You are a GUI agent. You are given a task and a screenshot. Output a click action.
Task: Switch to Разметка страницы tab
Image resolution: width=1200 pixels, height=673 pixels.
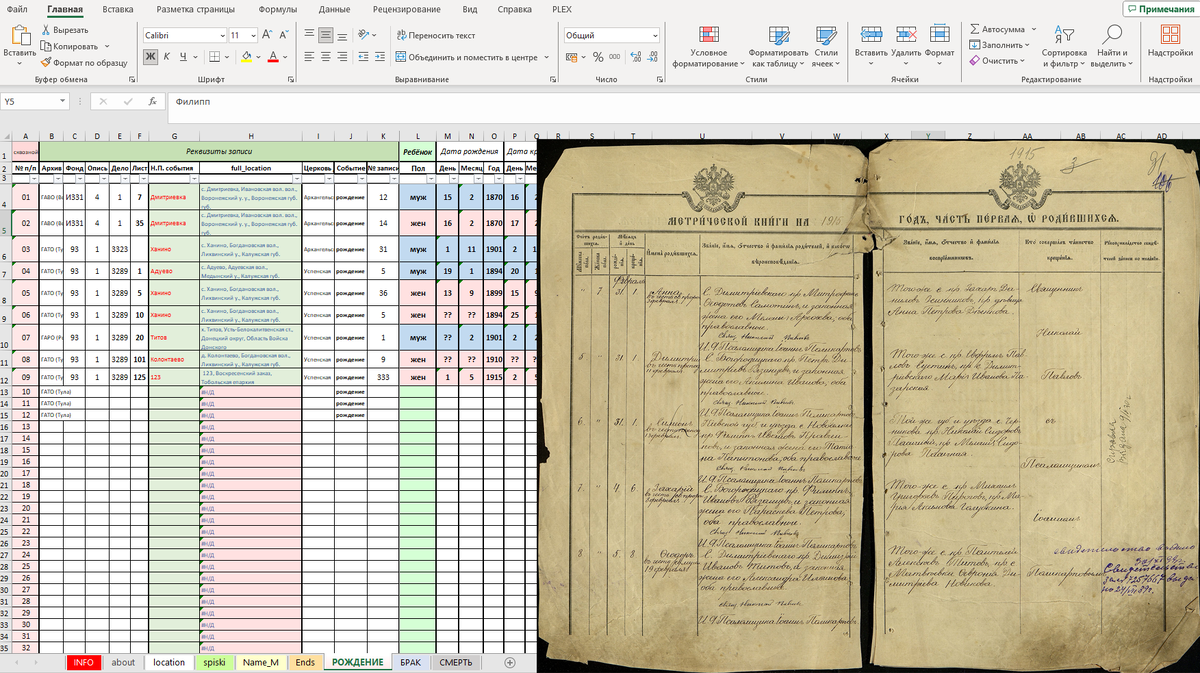[x=196, y=9]
